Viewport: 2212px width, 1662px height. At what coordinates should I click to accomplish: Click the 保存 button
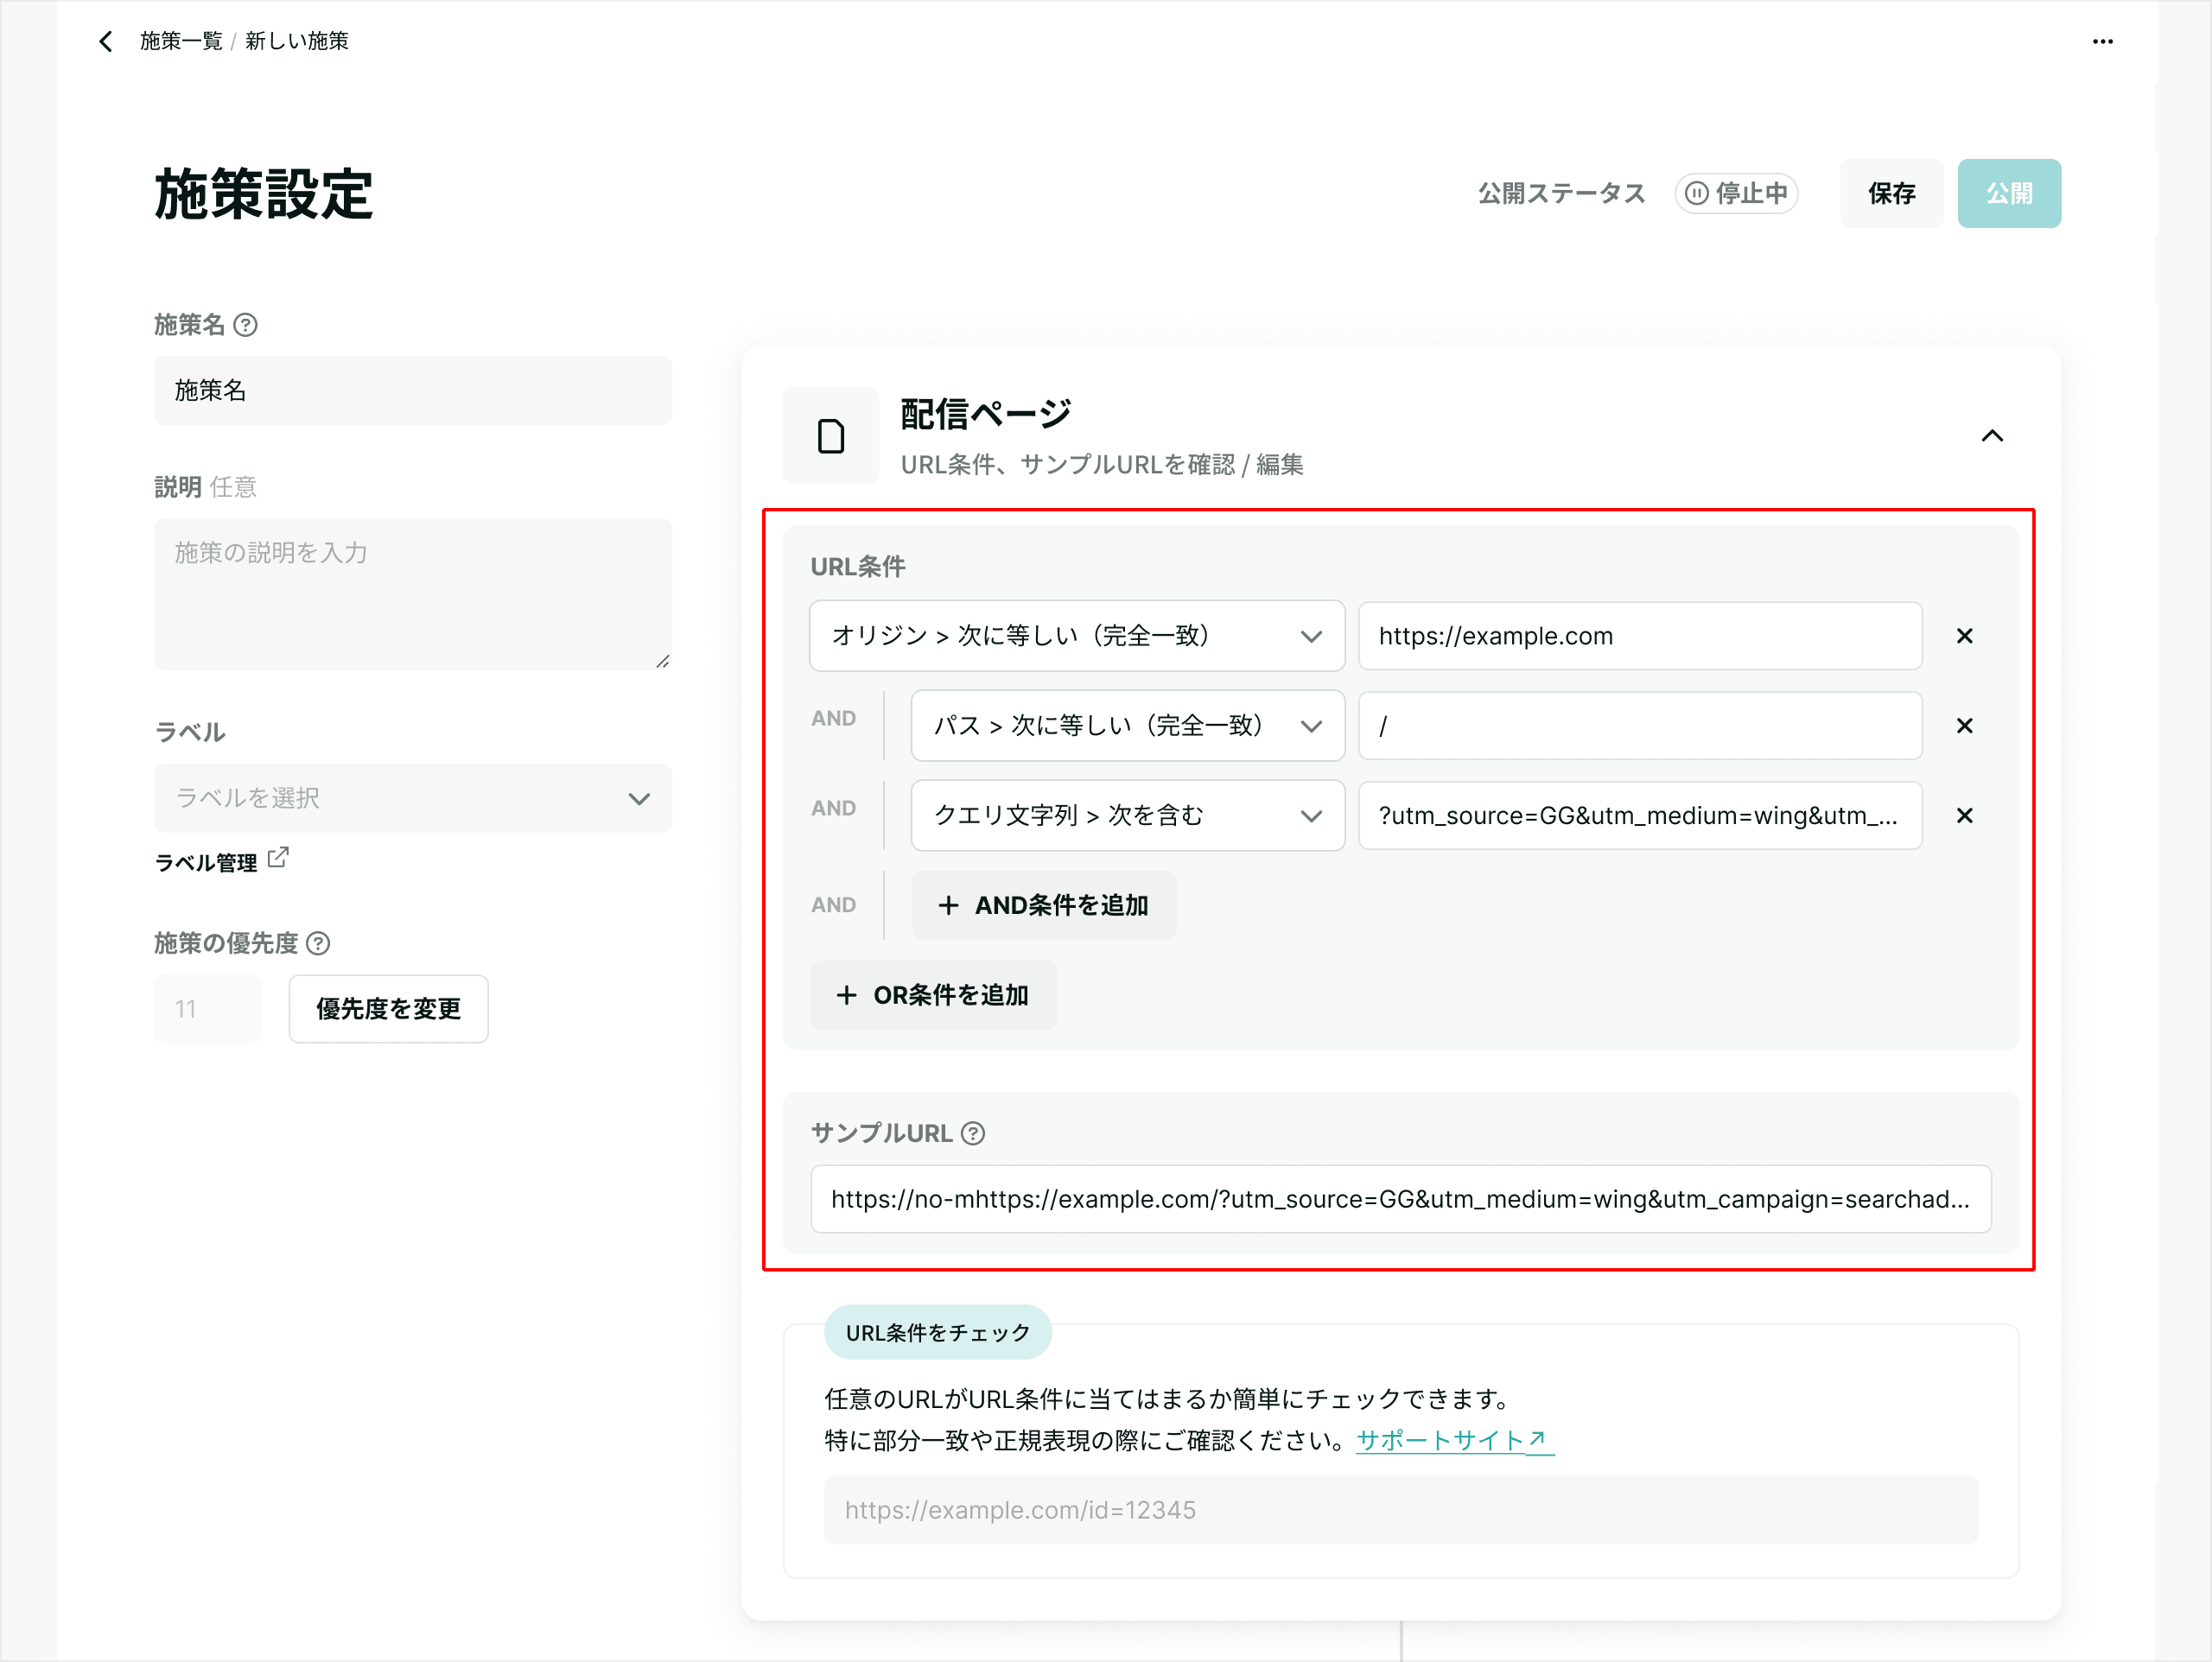click(1891, 193)
